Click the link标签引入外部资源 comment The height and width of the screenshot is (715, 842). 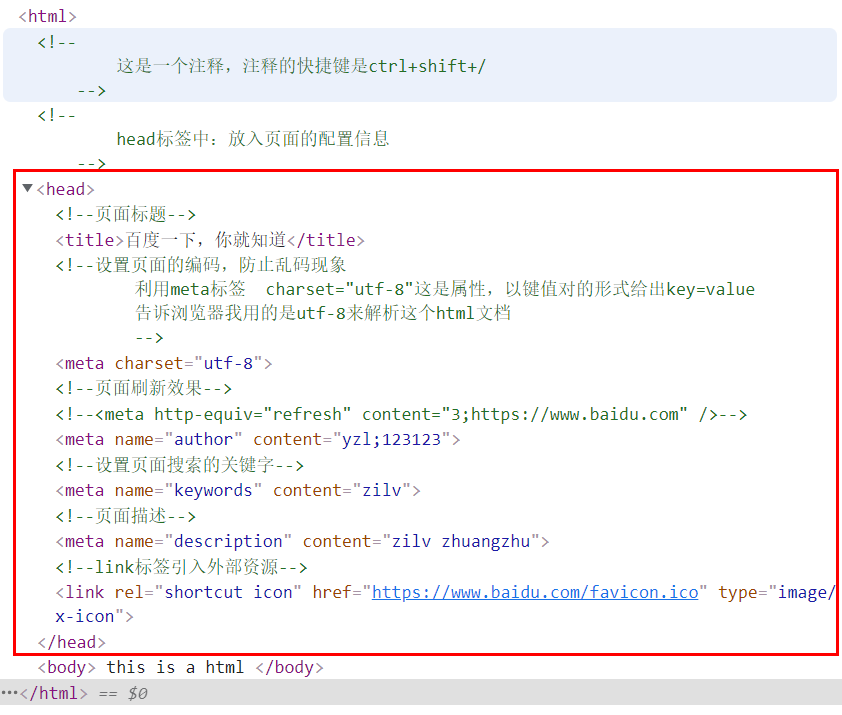pyautogui.click(x=182, y=567)
